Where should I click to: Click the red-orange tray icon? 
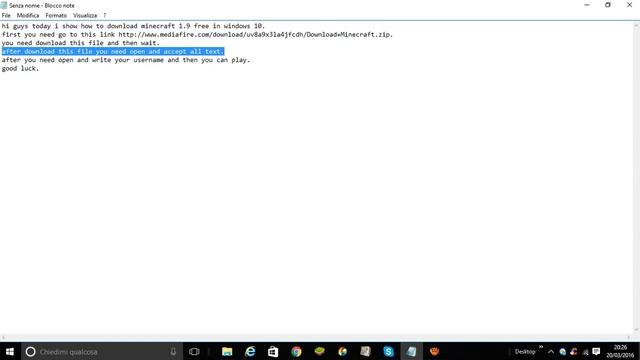(574, 351)
